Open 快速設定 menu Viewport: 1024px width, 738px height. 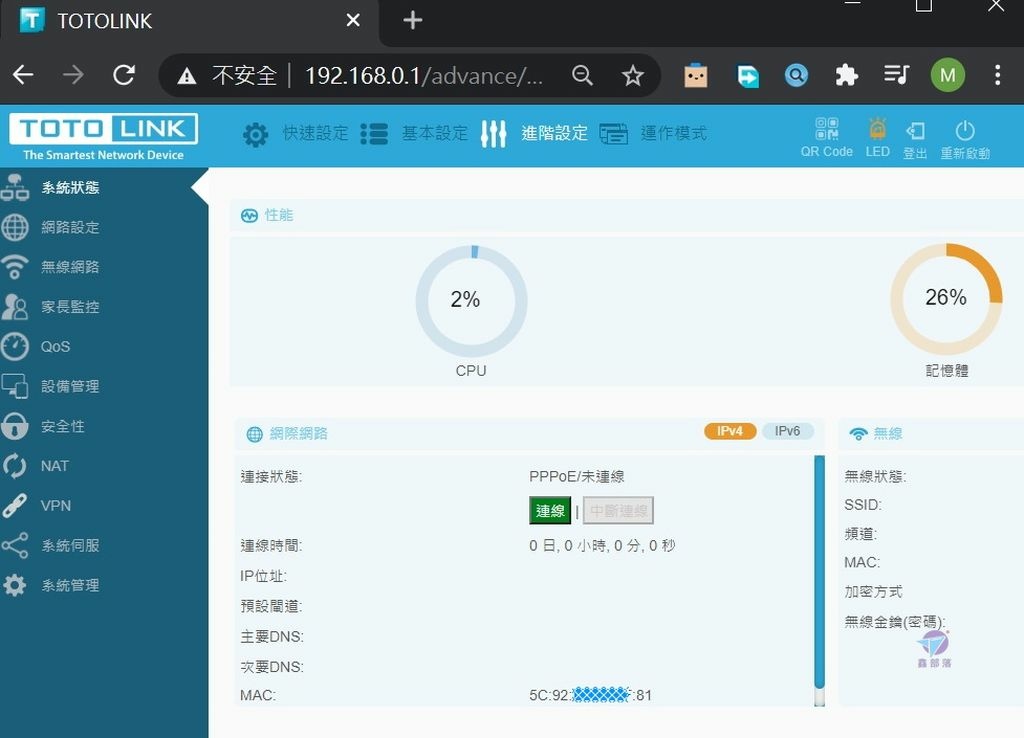point(315,133)
